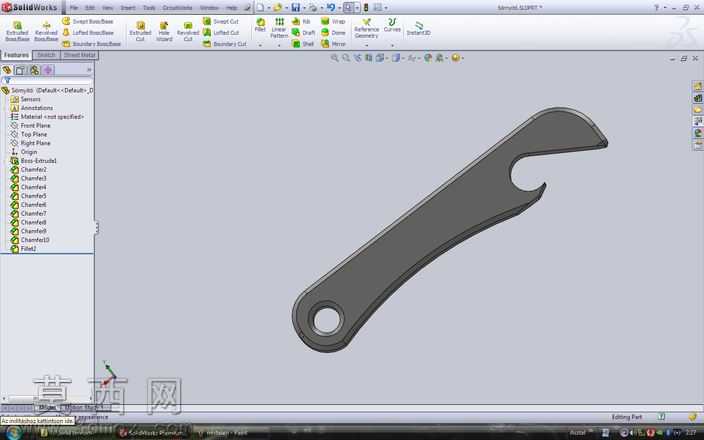The height and width of the screenshot is (440, 704).
Task: Select Chamfer10 in feature tree
Action: [30, 240]
